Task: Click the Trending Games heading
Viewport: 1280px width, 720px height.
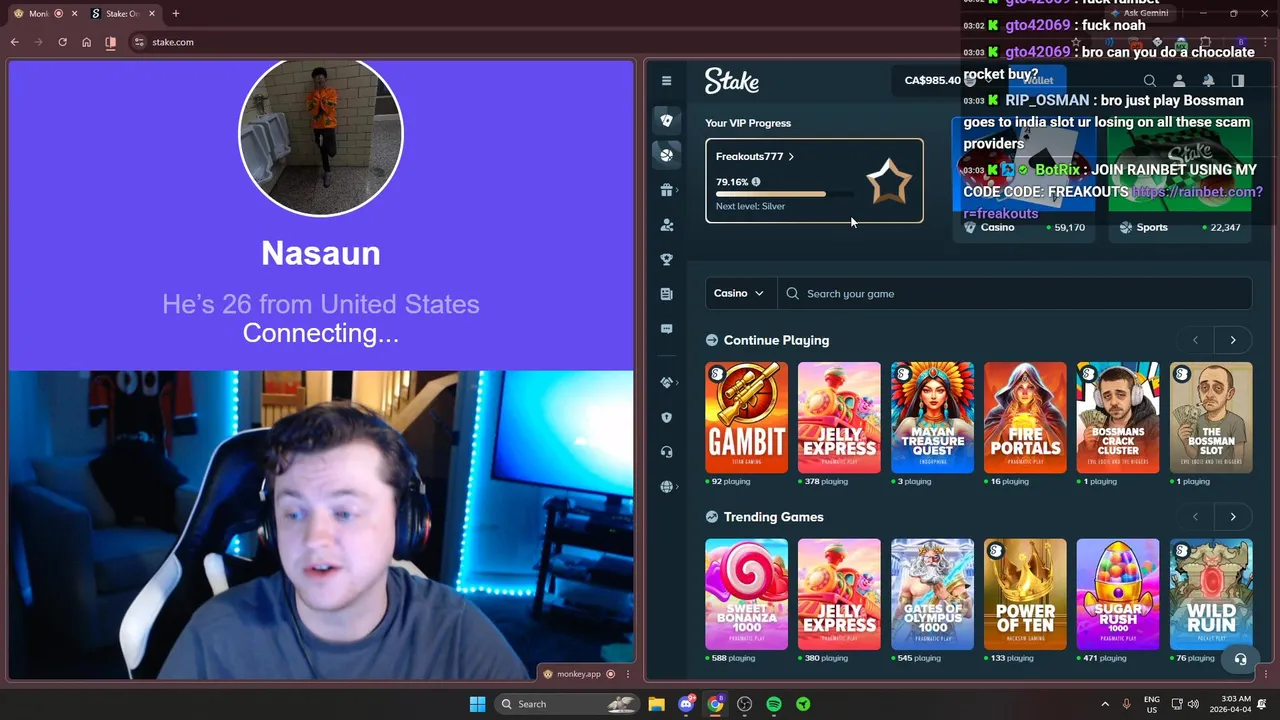Action: pos(774,517)
